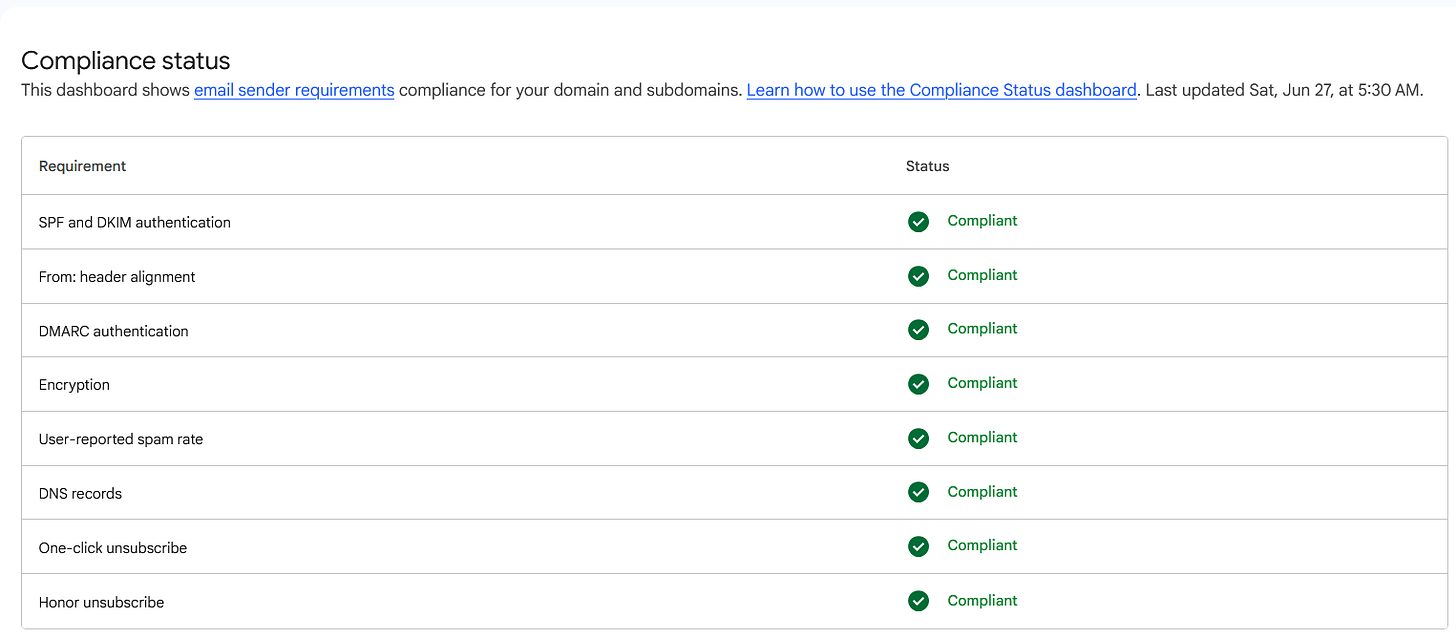Click the Last updated Sat, Jun 27 timestamp
Viewport: 1456px width, 644px height.
[1284, 90]
